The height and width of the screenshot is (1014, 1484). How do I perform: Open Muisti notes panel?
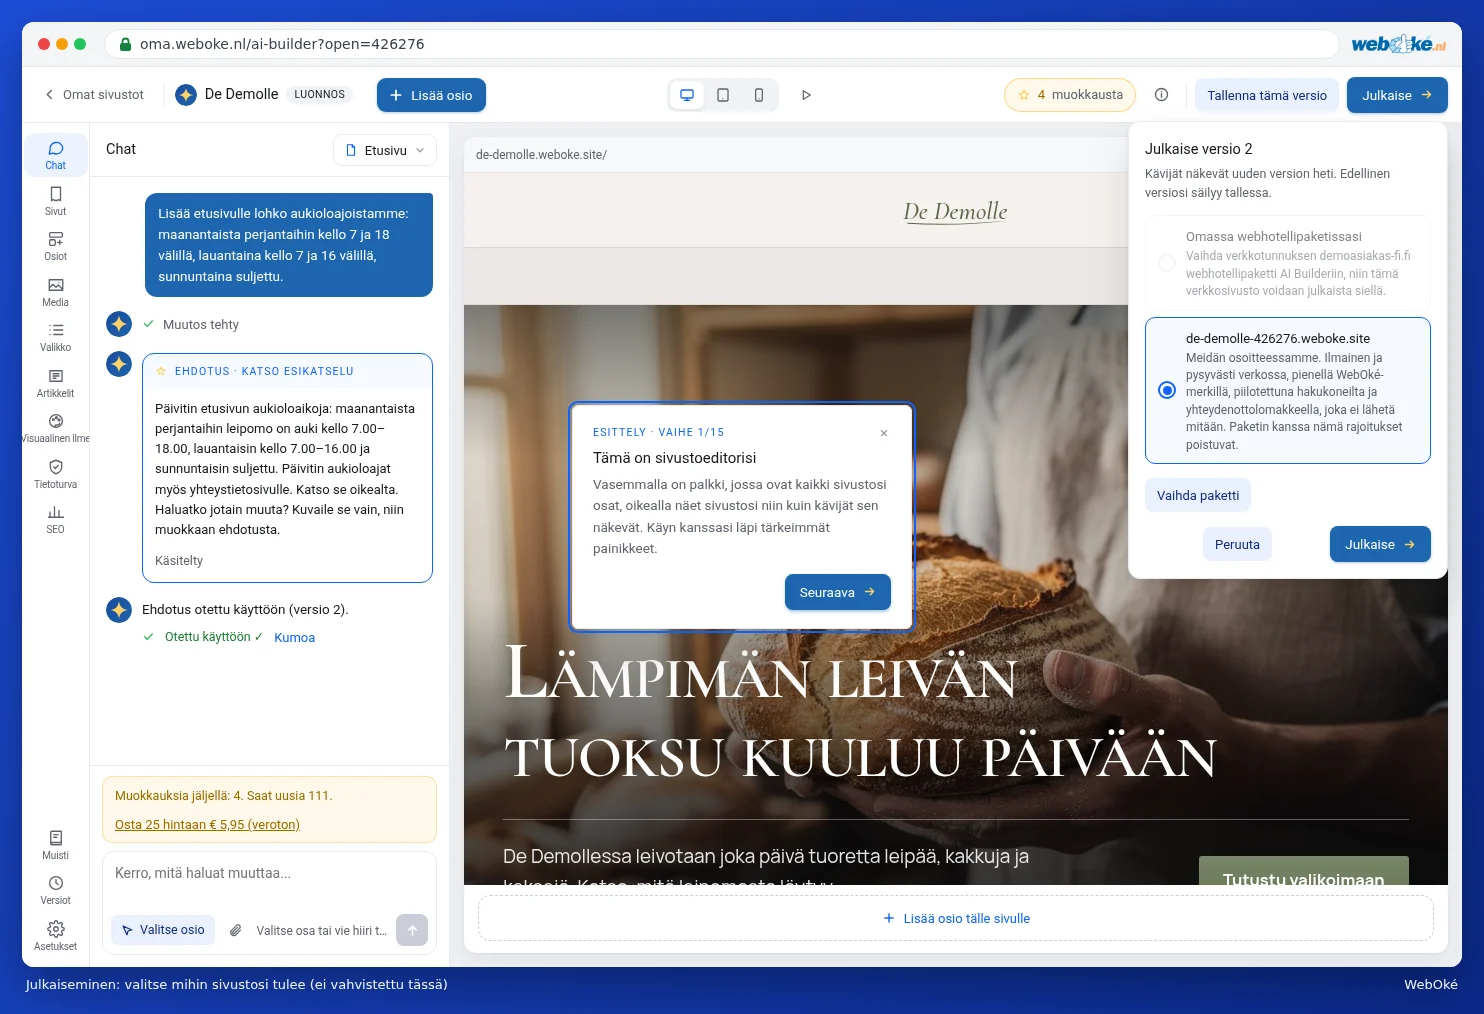[x=55, y=845]
